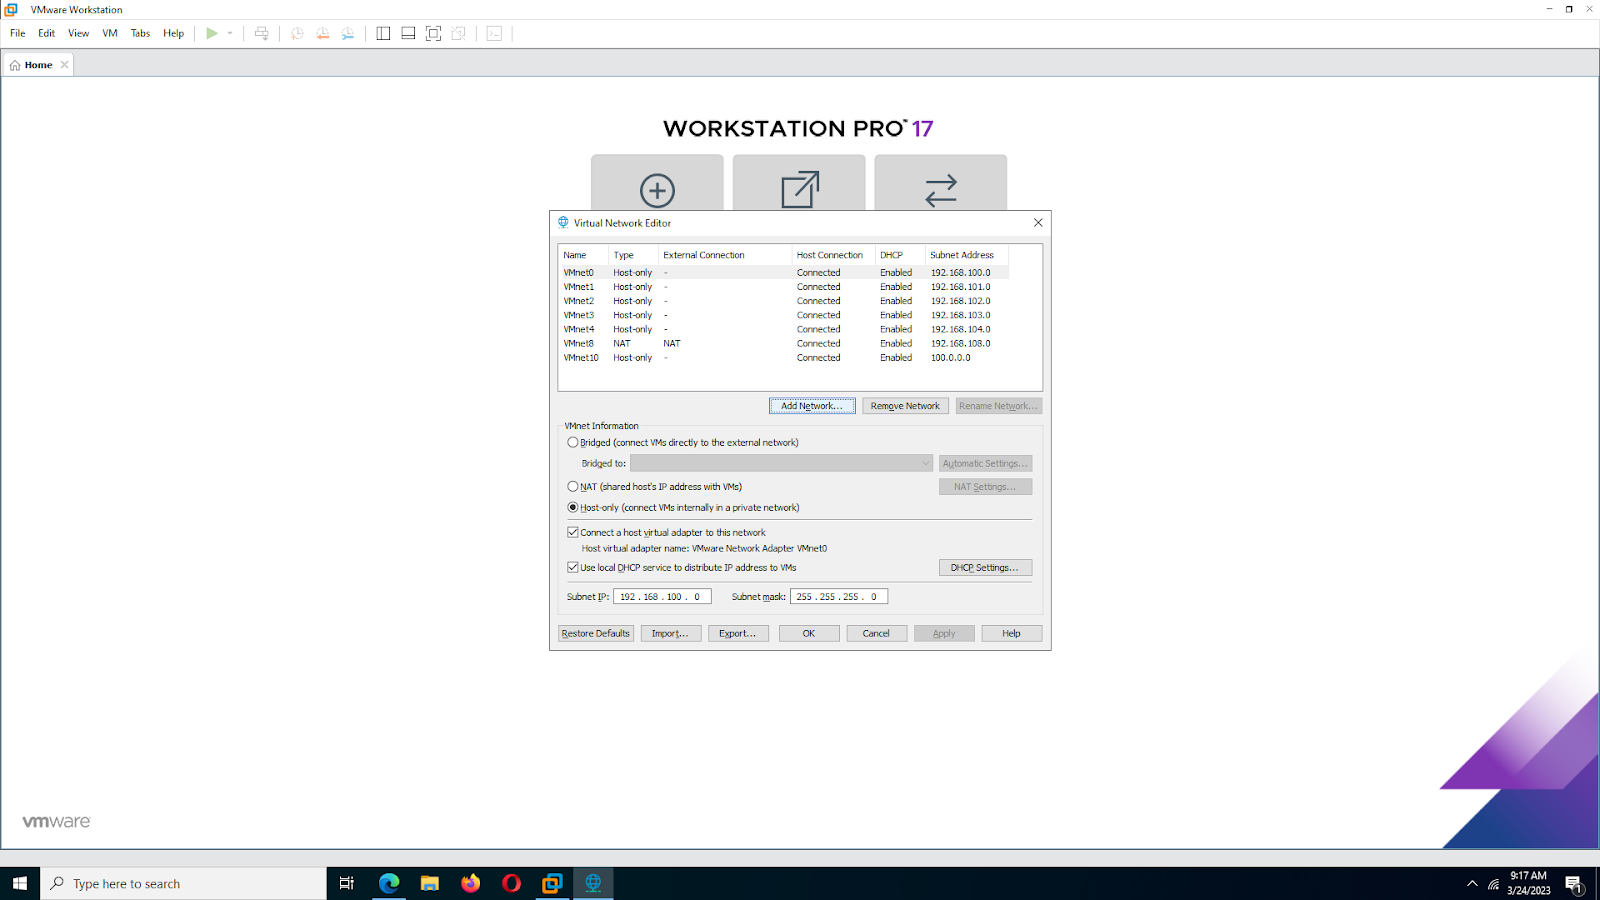Screen dimensions: 1600x900
Task: Click the green Power On play icon
Action: [212, 33]
